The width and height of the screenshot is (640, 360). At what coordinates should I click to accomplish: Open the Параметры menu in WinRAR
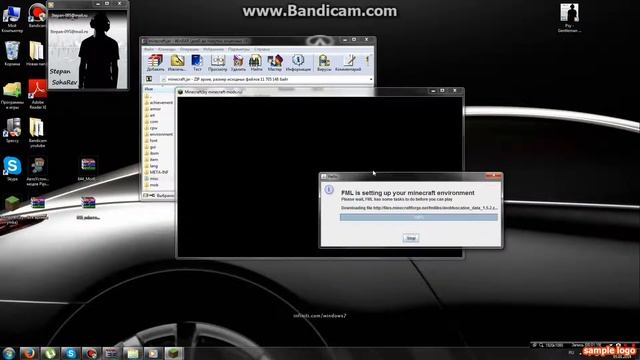point(238,49)
